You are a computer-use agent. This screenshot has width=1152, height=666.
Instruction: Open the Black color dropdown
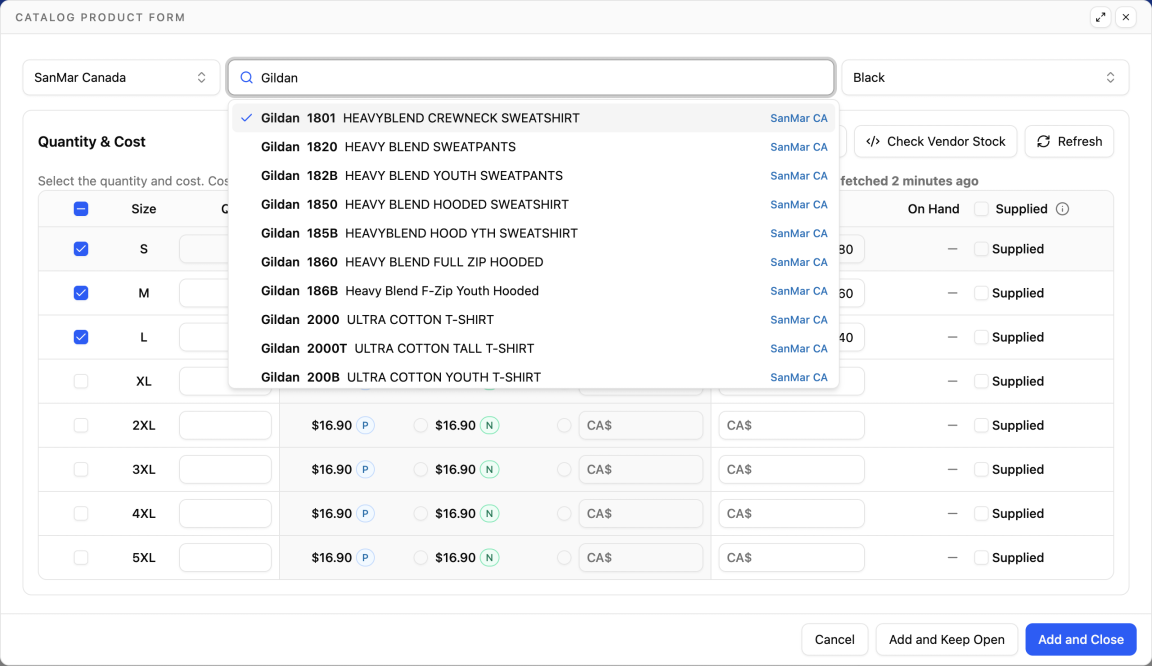pyautogui.click(x=984, y=77)
